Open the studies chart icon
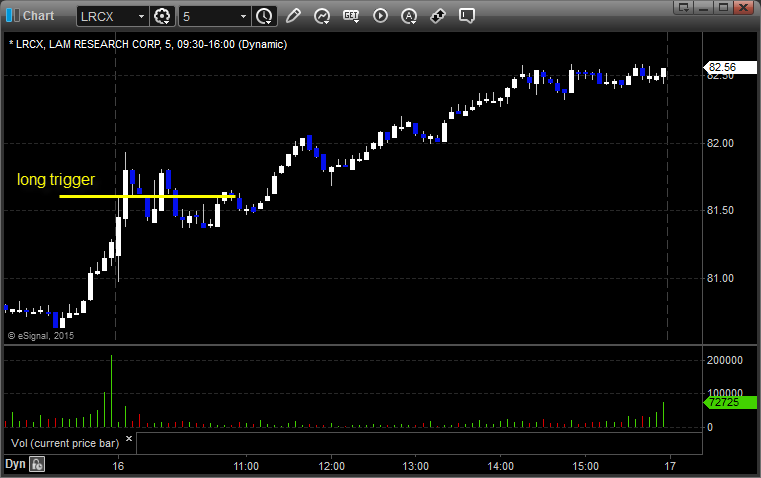The height and width of the screenshot is (478, 761). pyautogui.click(x=322, y=16)
